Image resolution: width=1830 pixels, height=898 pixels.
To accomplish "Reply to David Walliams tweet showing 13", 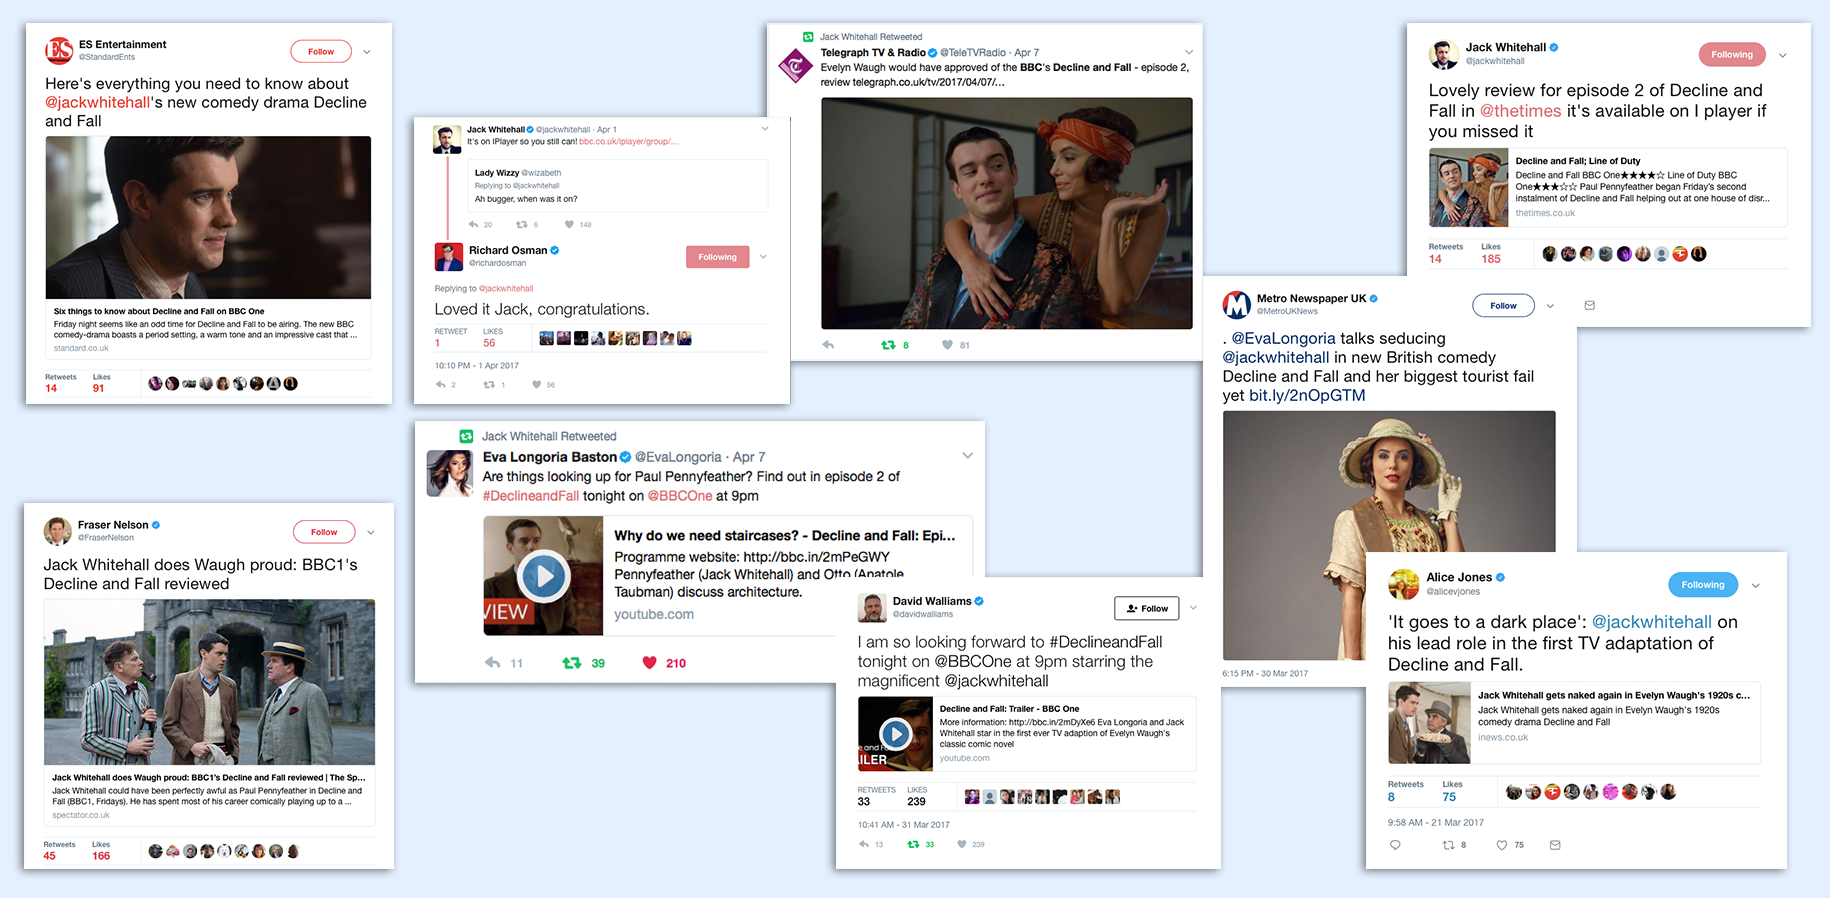I will tap(864, 844).
